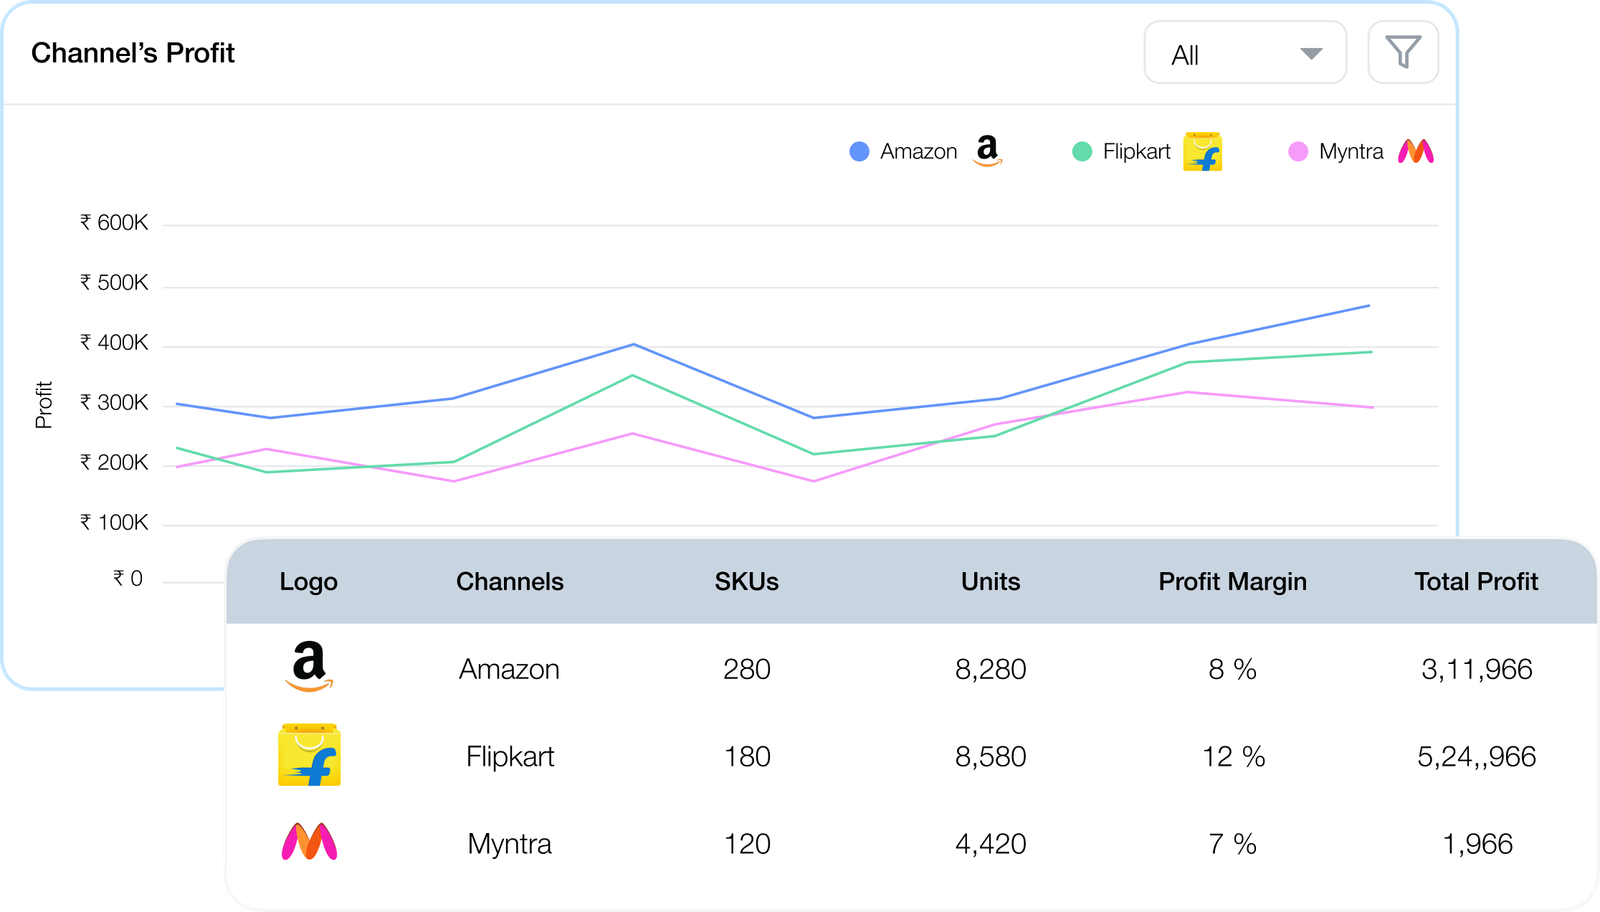Click the Amazon logo in the table row
This screenshot has height=912, width=1600.
309,667
